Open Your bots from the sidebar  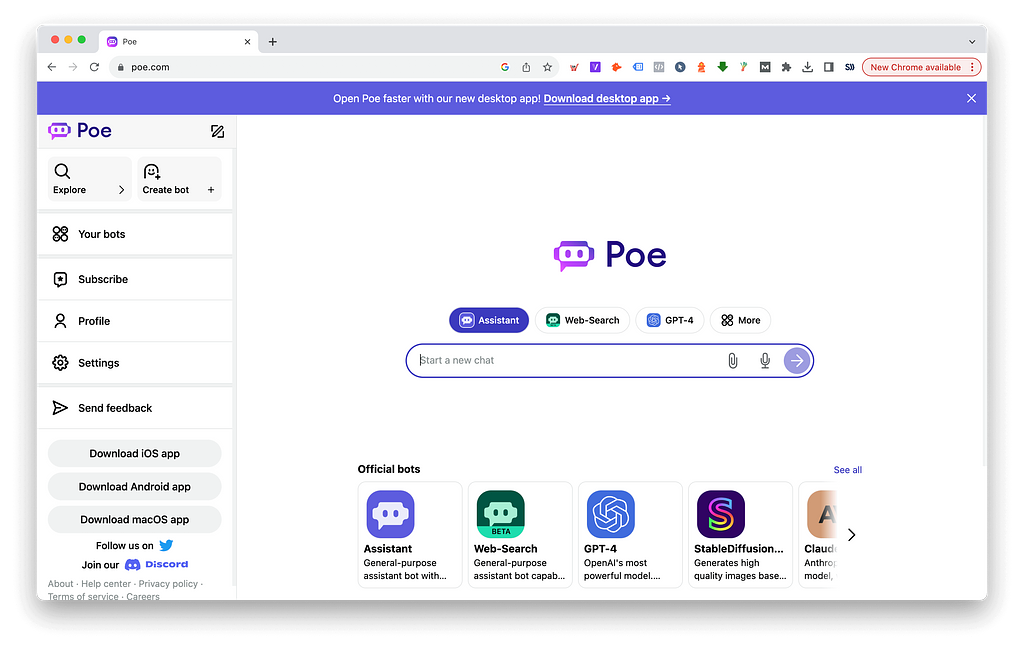[135, 234]
